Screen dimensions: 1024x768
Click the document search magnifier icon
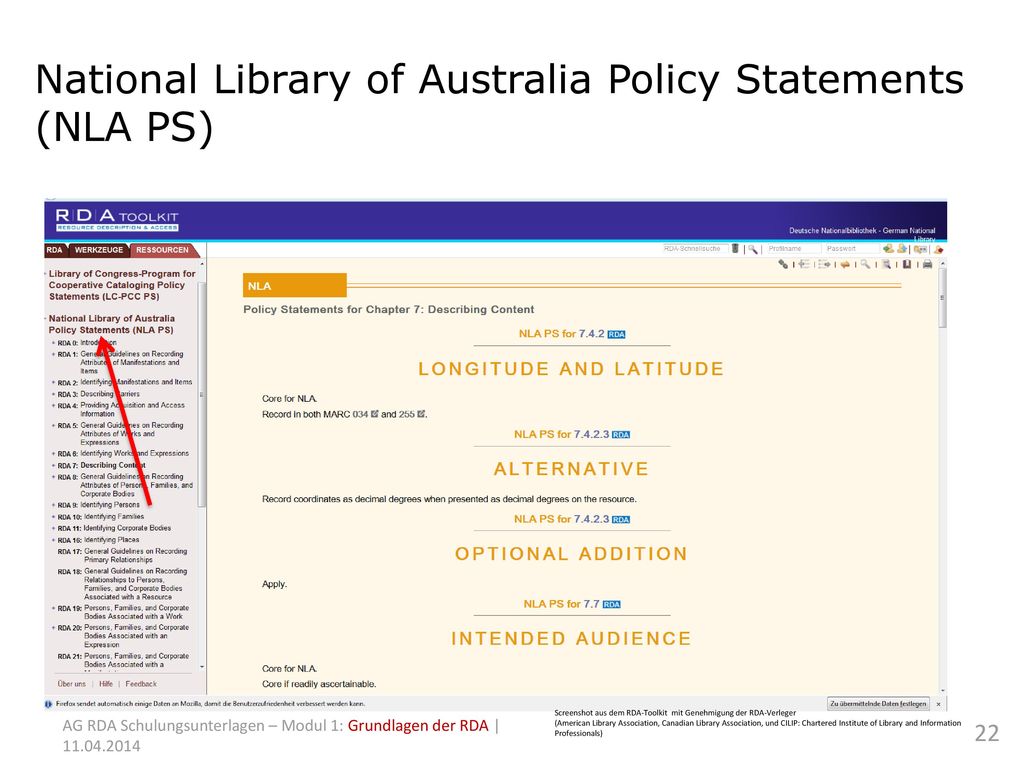[865, 264]
